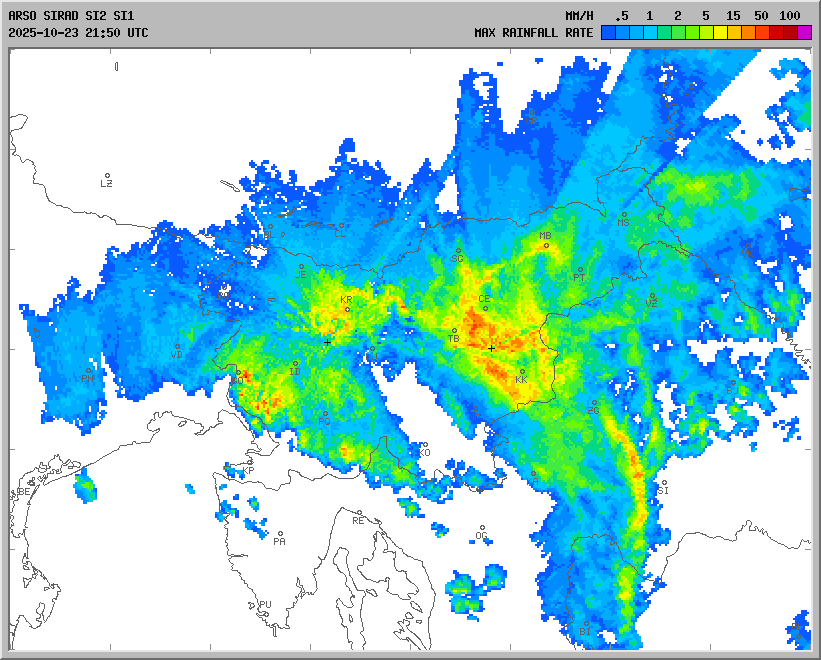Viewport: 821px width, 660px height.
Task: Select the SI location marker
Action: (663, 482)
